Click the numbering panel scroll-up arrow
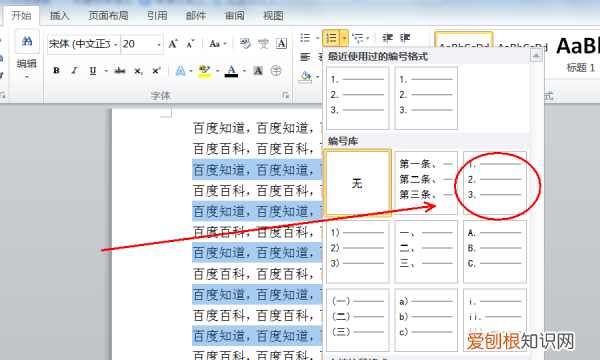The image size is (600, 360). 536,56
